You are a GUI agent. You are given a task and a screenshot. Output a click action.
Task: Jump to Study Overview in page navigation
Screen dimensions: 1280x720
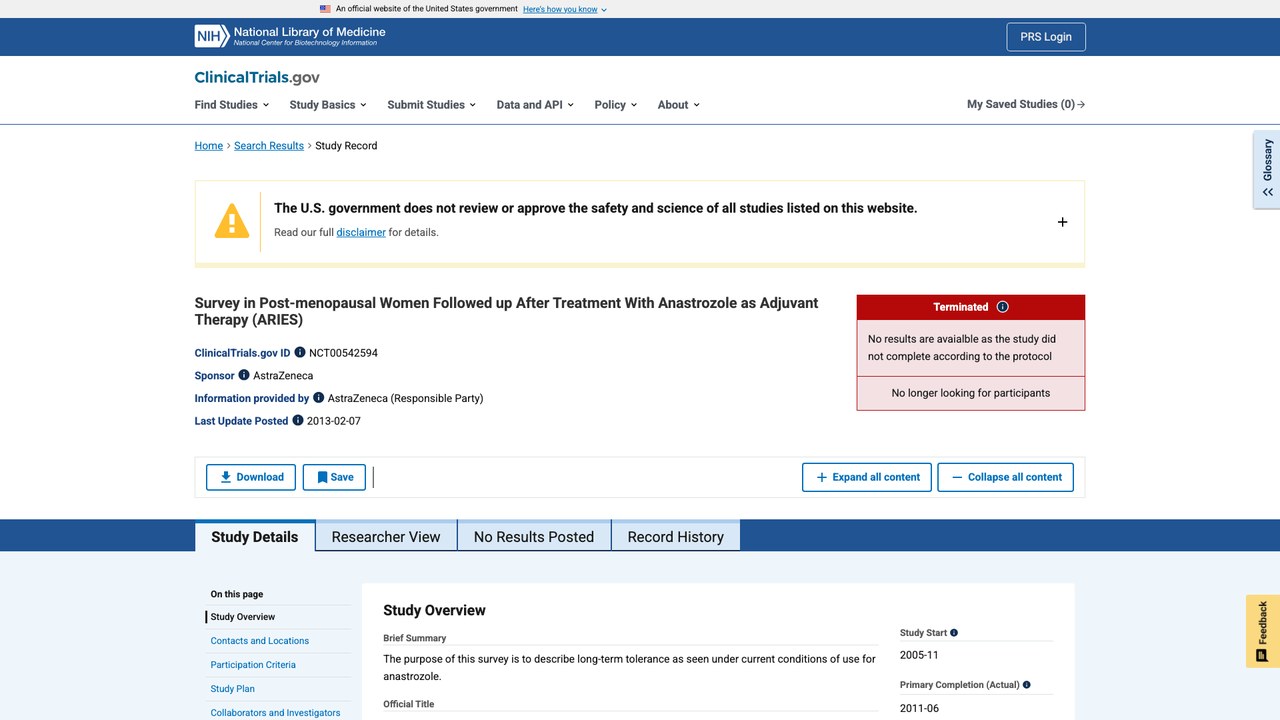point(243,617)
